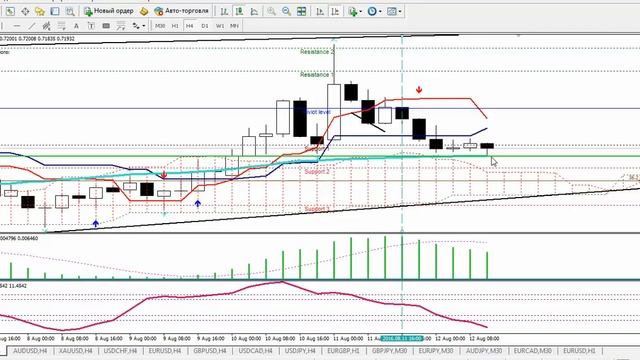This screenshot has height=360, width=640.
Task: Select the horizontal line drawing tool
Action: click(x=17, y=26)
